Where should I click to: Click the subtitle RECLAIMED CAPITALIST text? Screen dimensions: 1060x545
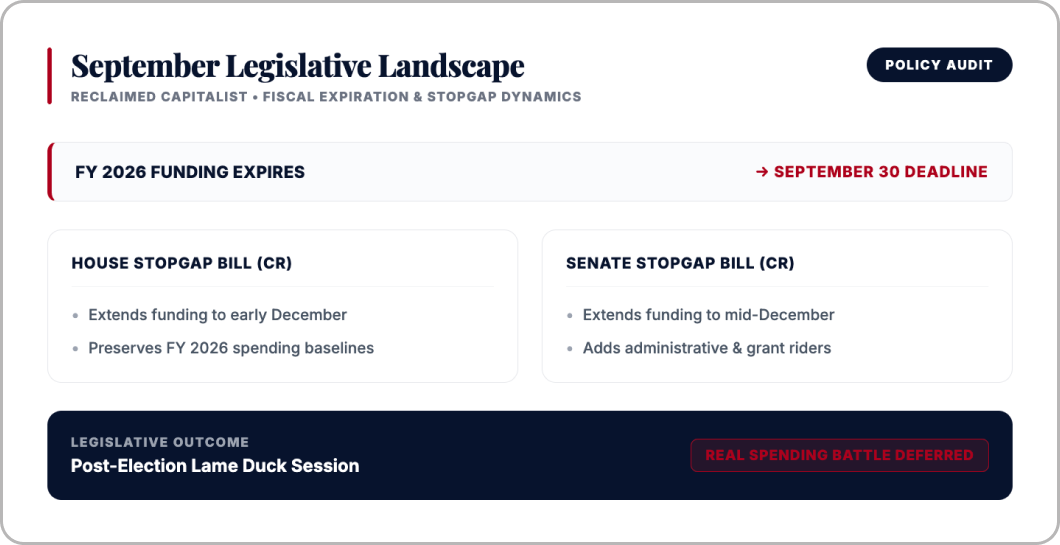[160, 97]
